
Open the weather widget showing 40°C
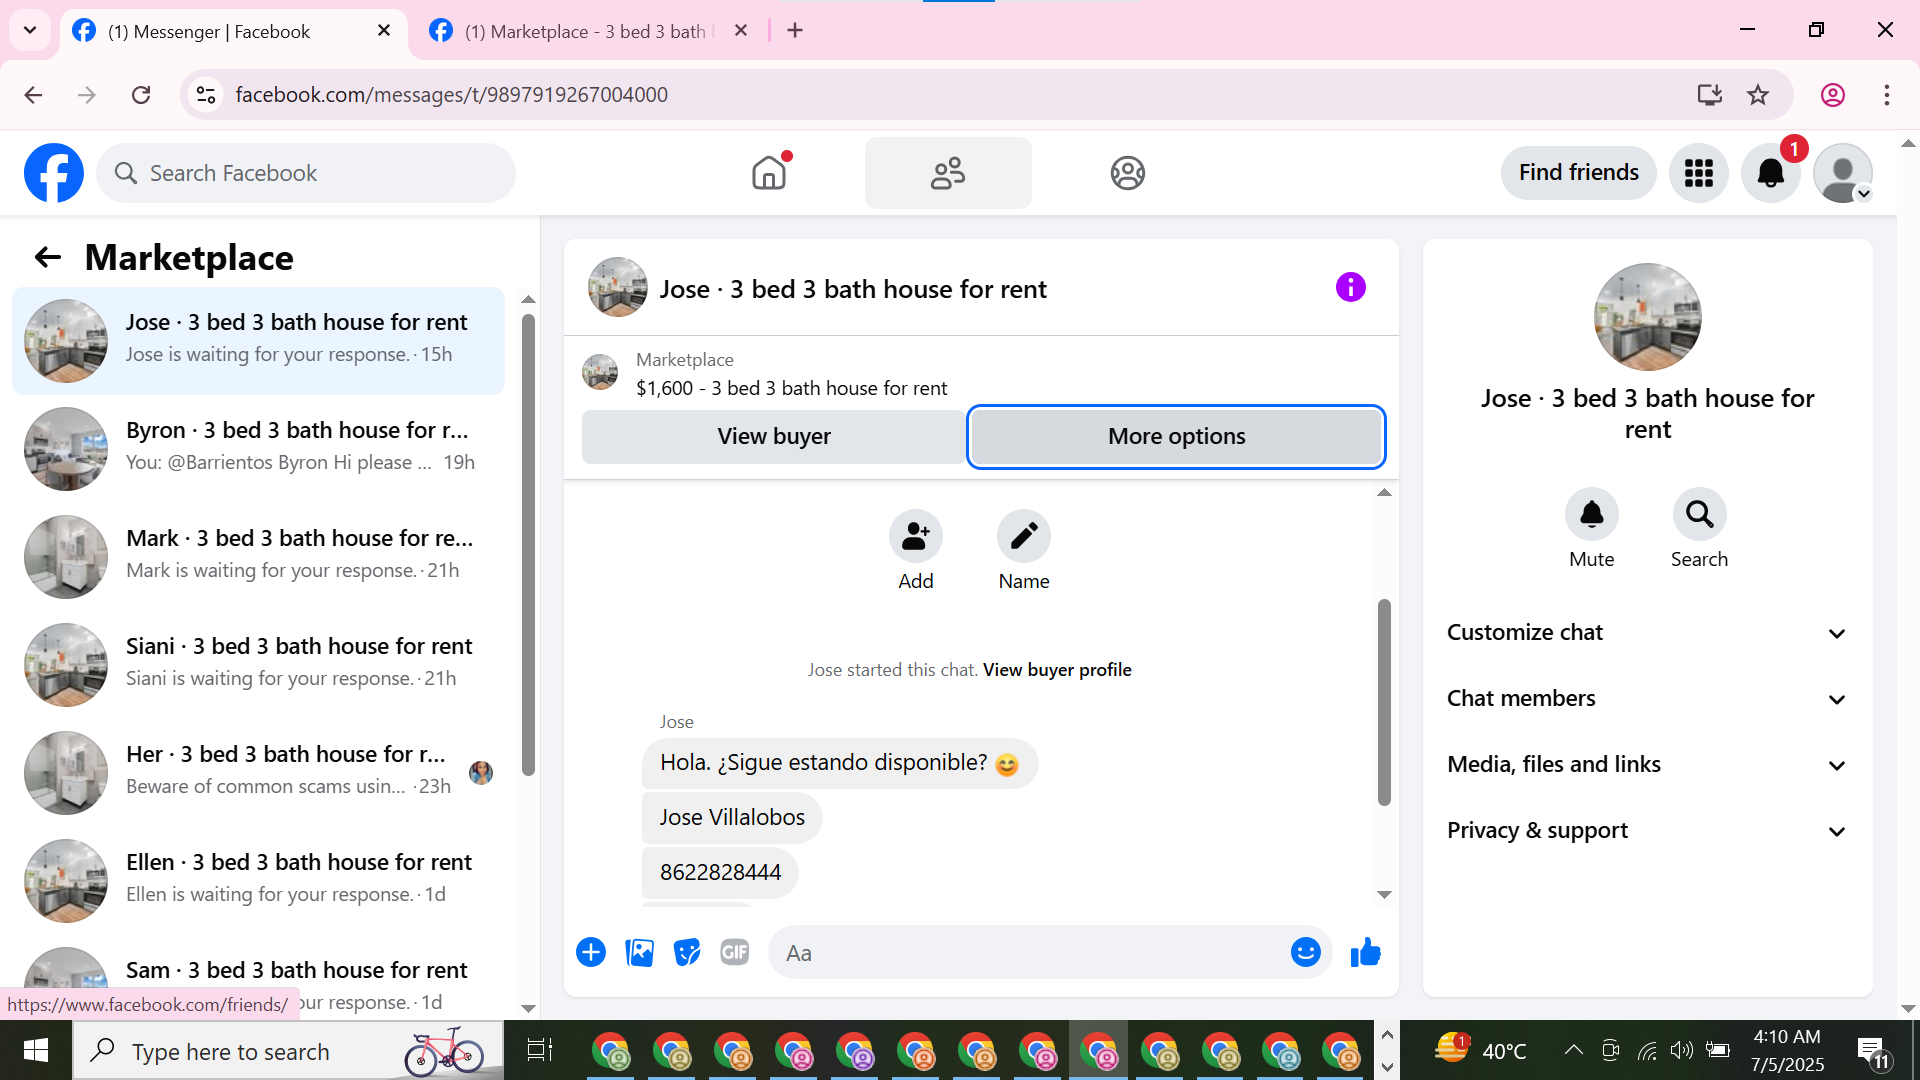(1480, 1050)
